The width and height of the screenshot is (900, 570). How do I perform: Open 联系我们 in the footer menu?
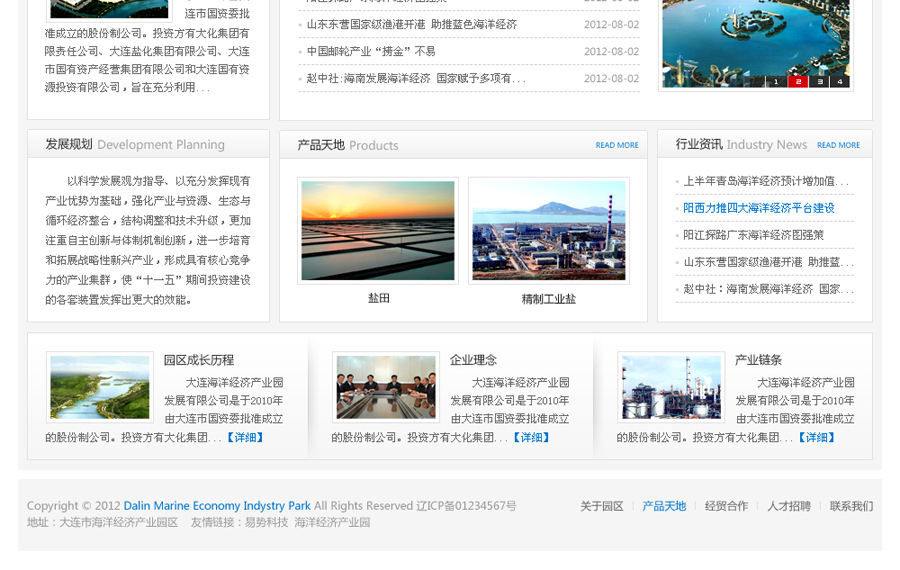(851, 506)
